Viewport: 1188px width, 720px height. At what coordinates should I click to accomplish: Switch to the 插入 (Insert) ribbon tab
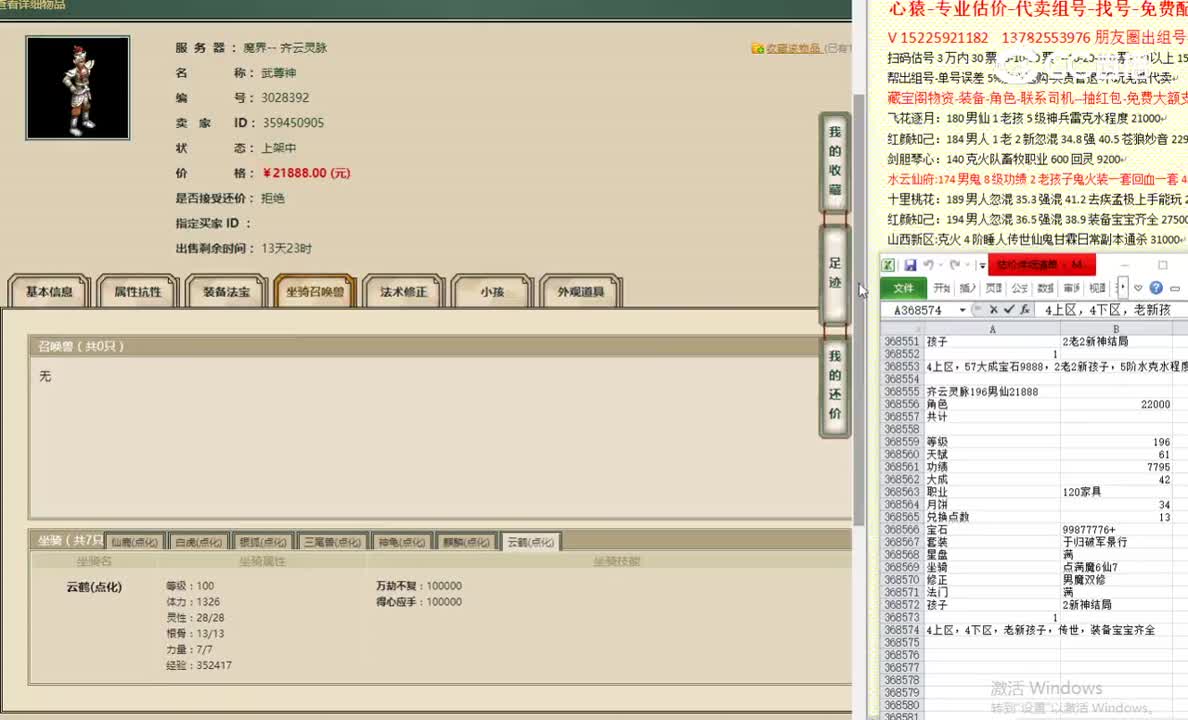[968, 288]
